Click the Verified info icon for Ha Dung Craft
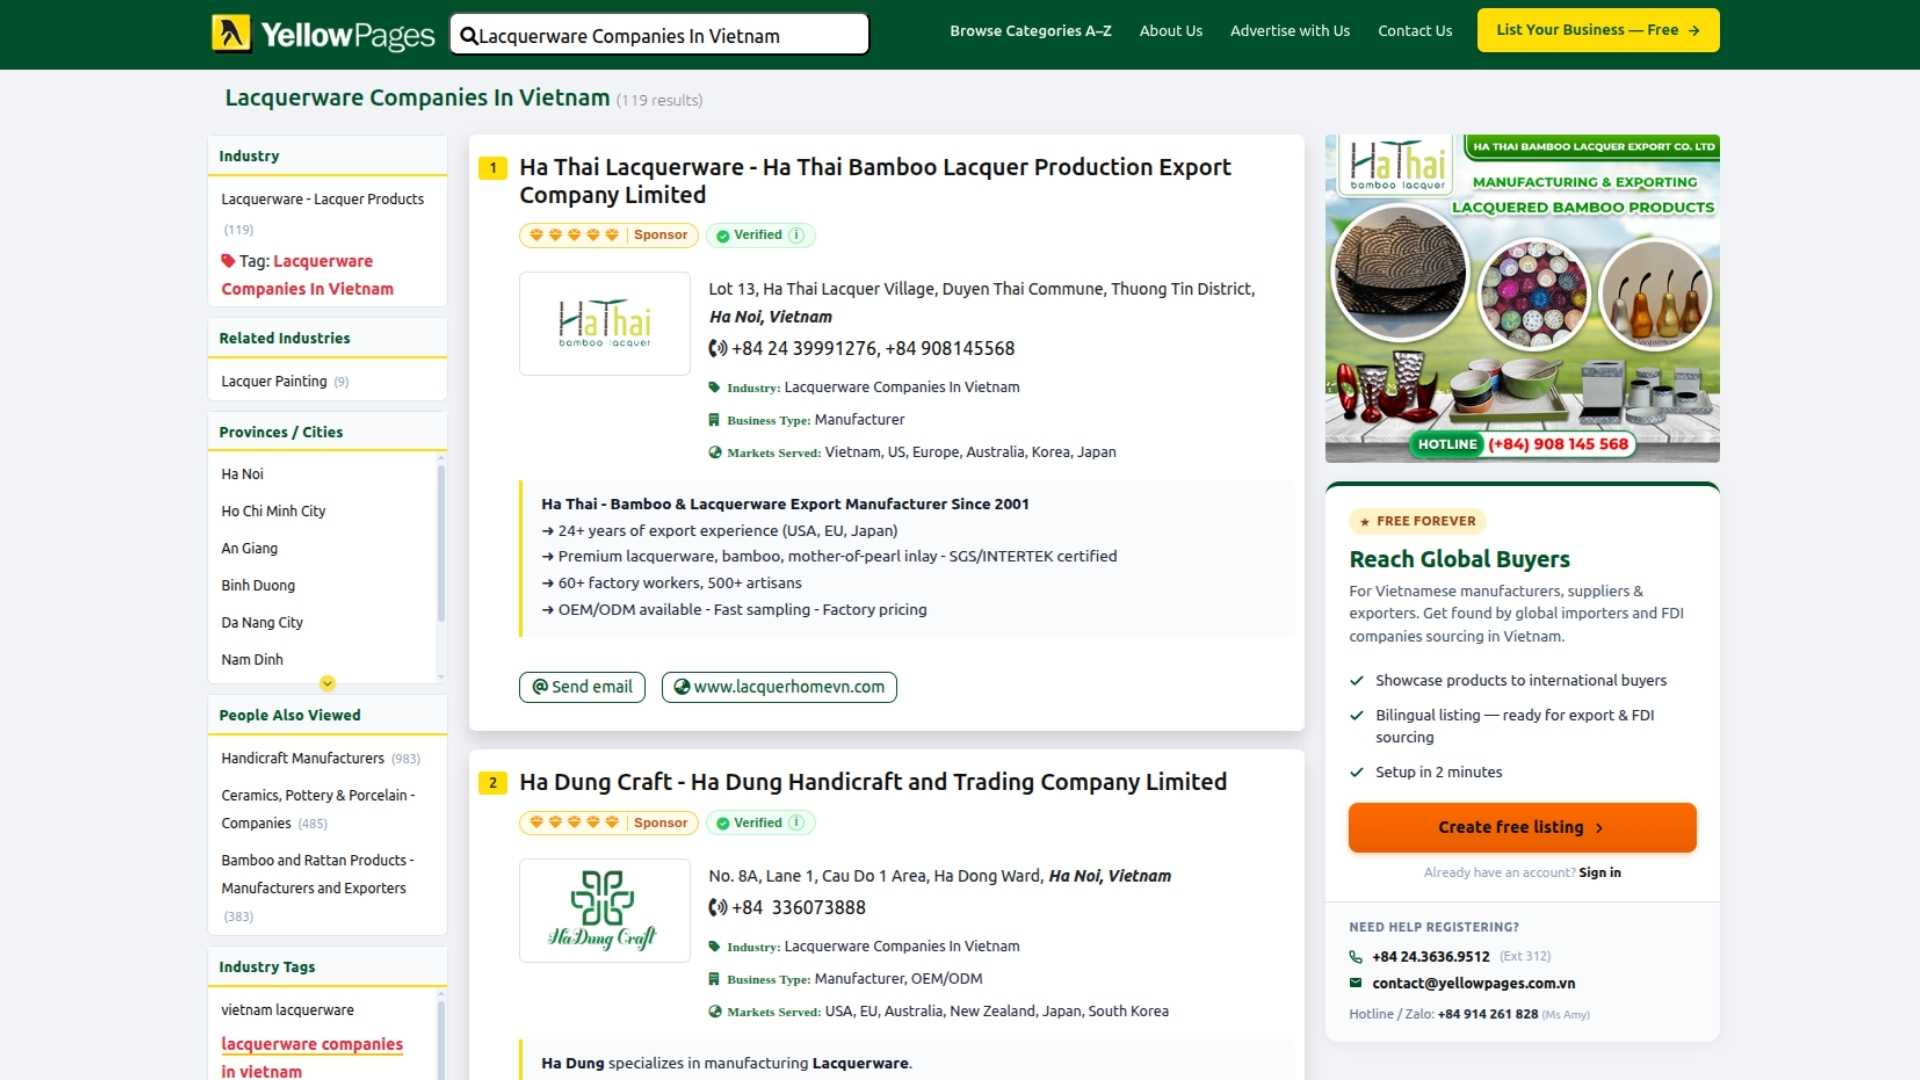The width and height of the screenshot is (1920, 1080). (796, 823)
